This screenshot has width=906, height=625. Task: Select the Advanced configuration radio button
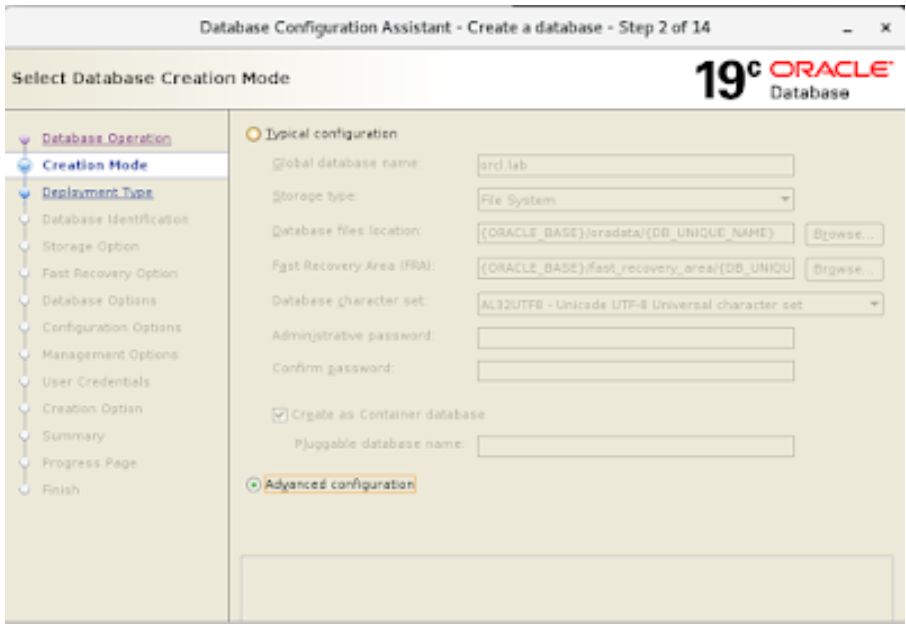(253, 485)
